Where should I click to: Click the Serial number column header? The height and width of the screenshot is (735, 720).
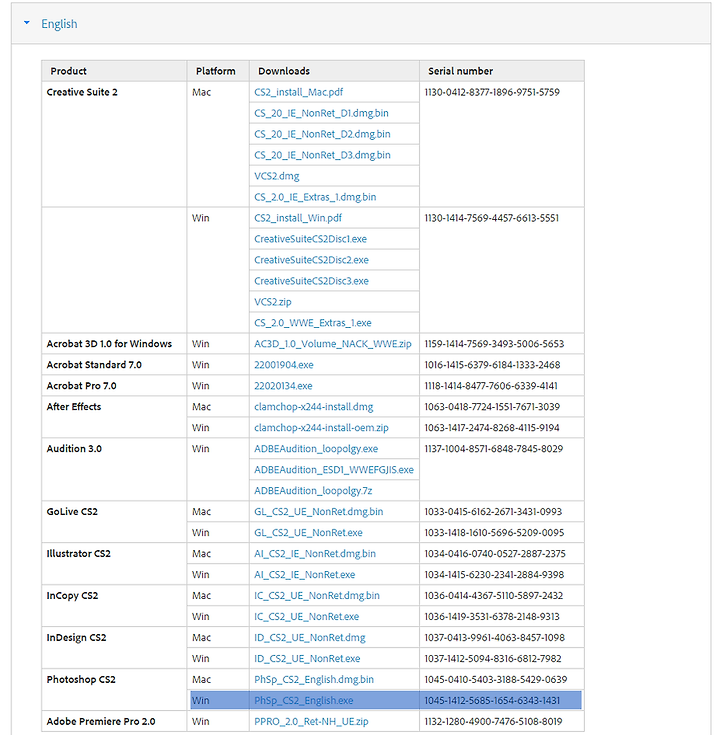[460, 71]
